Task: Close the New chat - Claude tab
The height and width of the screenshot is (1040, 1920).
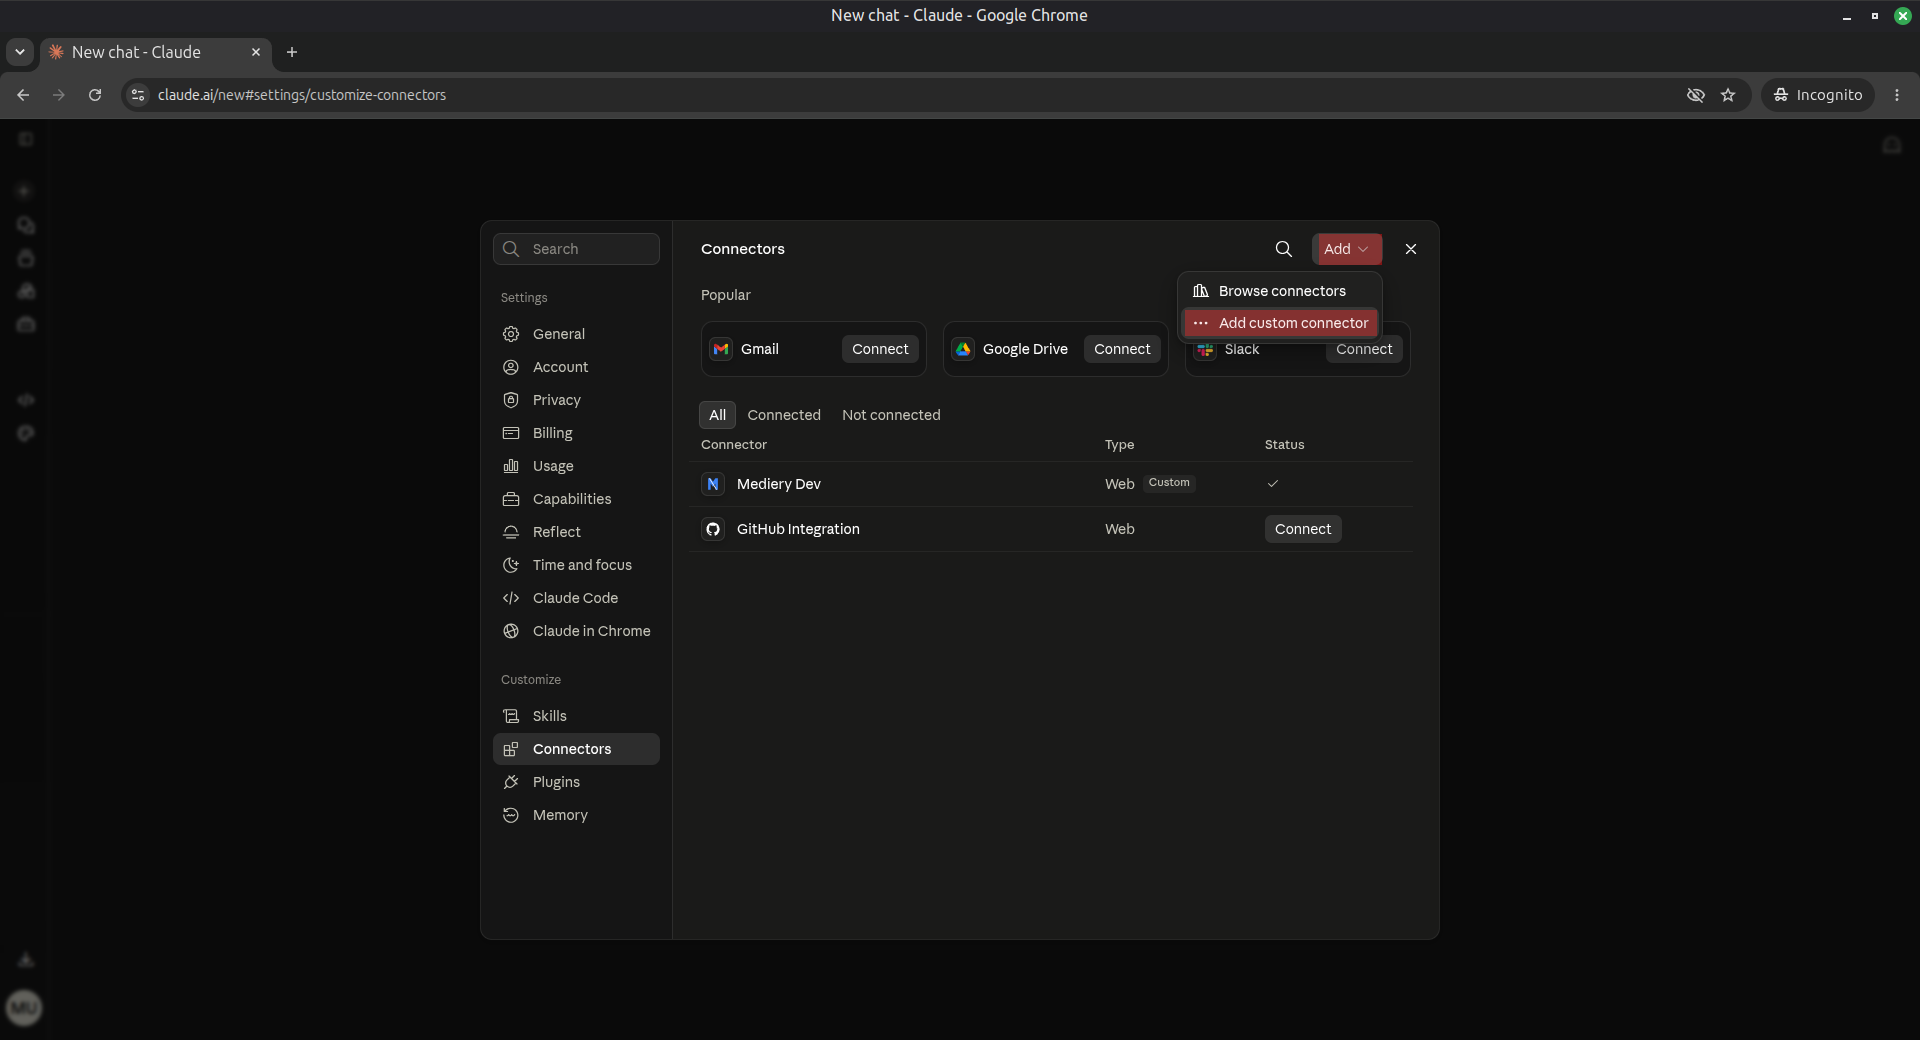Action: pyautogui.click(x=256, y=52)
